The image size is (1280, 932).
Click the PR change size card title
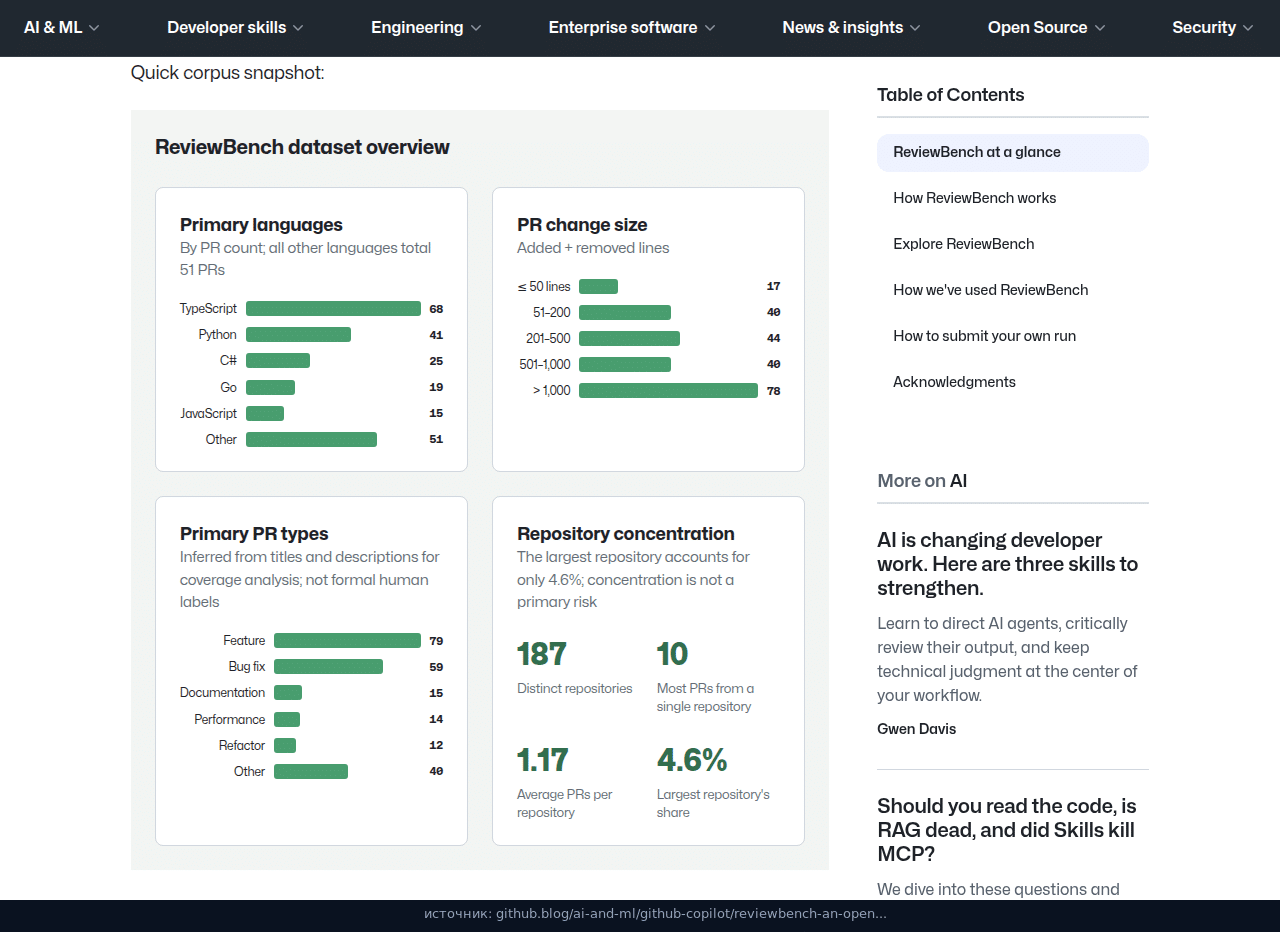coord(582,225)
